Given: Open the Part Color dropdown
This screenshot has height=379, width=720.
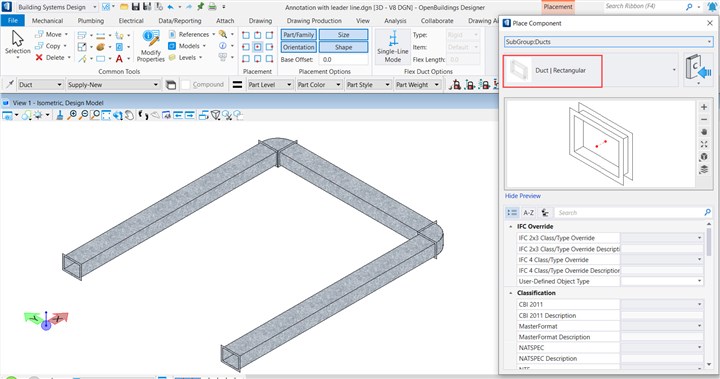Looking at the screenshot, I should [x=319, y=85].
